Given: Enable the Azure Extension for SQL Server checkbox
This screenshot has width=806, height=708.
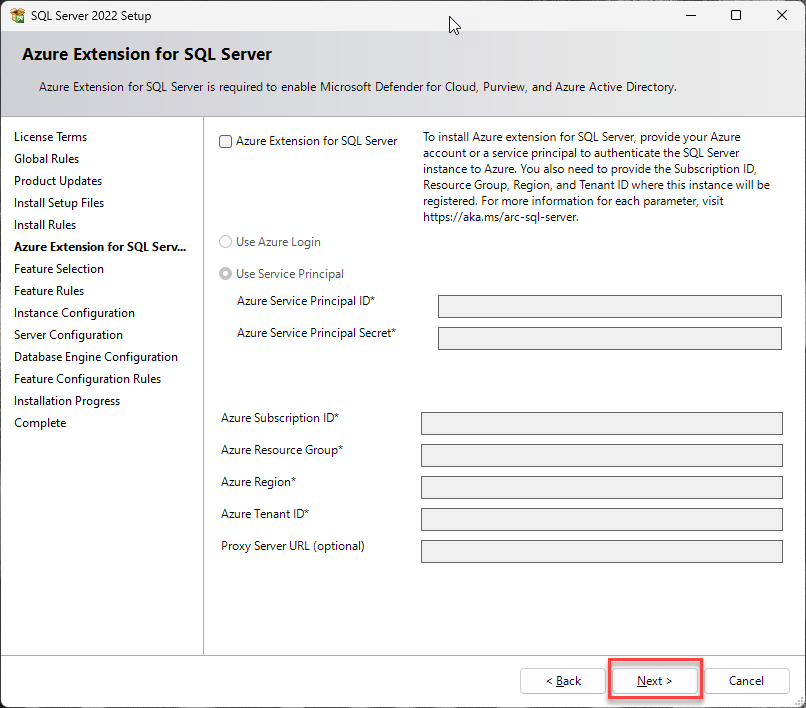Looking at the screenshot, I should click(x=226, y=142).
